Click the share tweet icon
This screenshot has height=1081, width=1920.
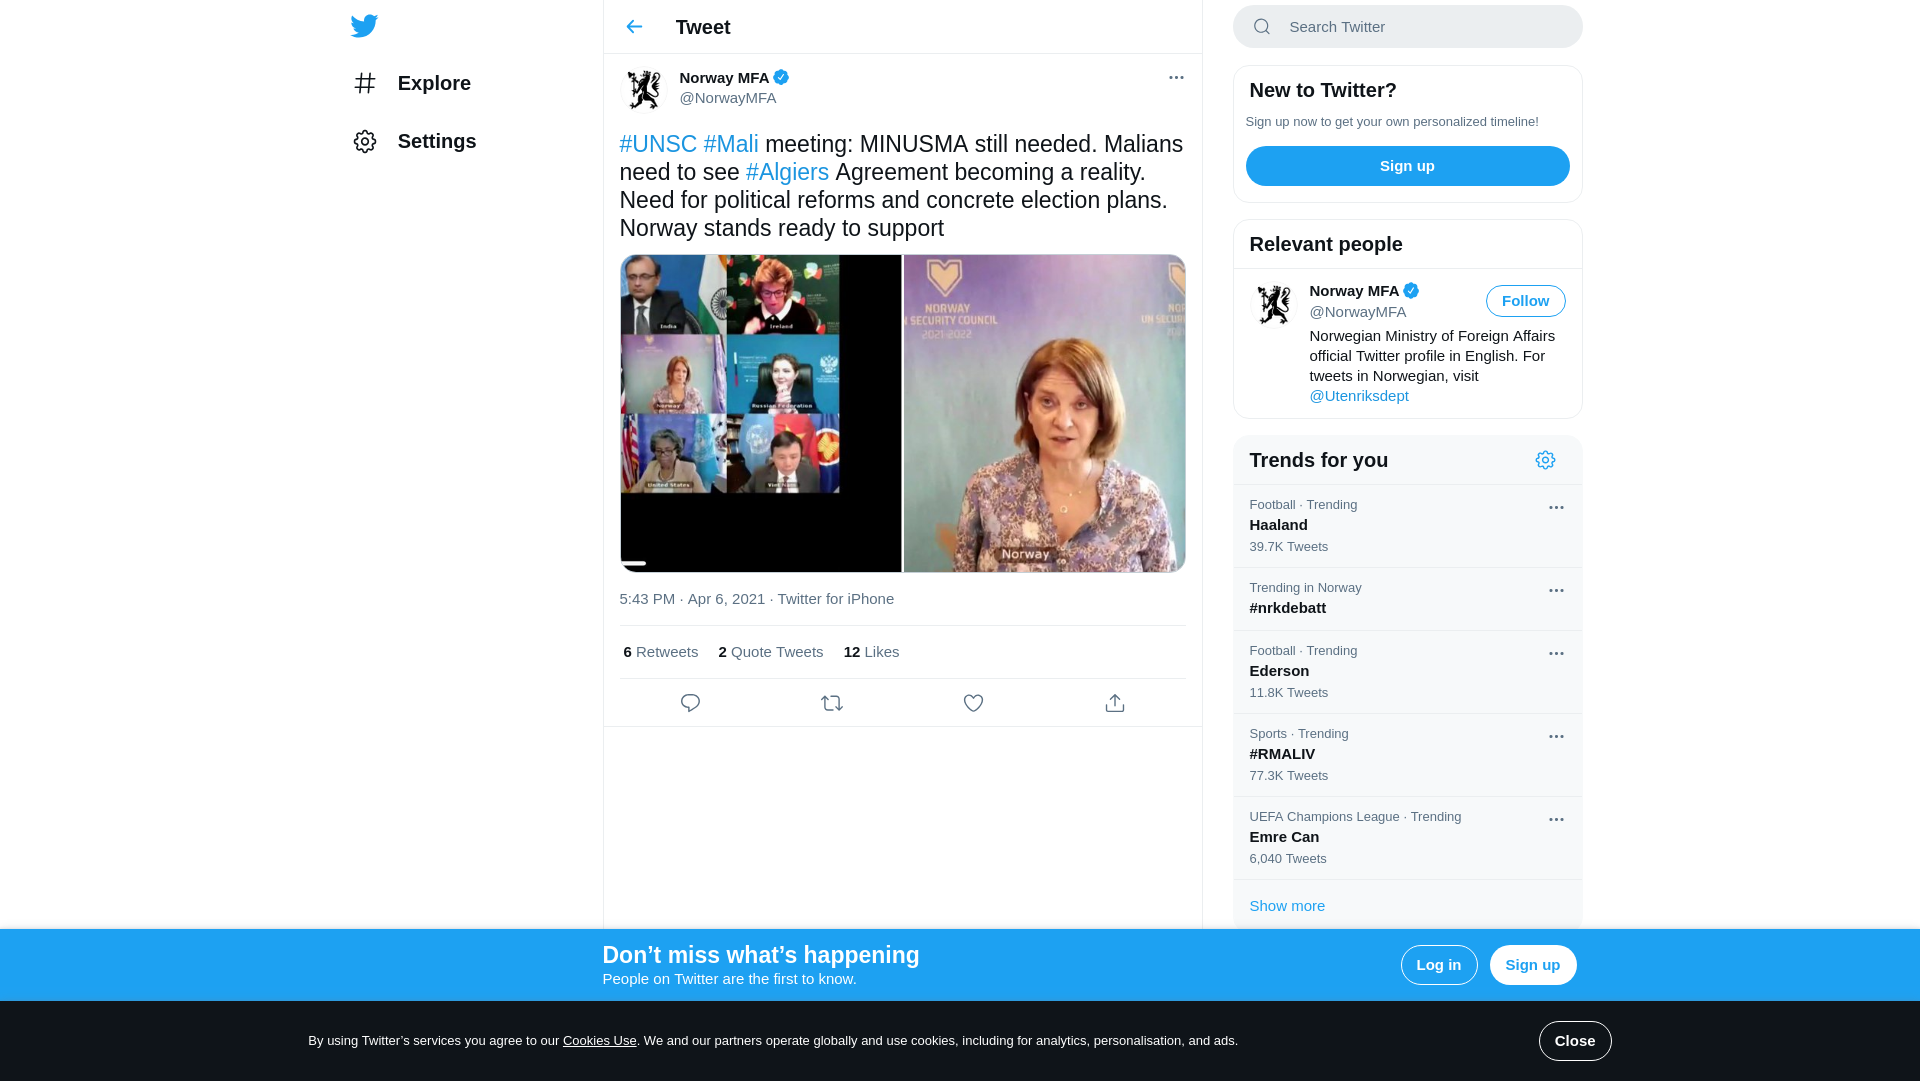[x=1115, y=703]
